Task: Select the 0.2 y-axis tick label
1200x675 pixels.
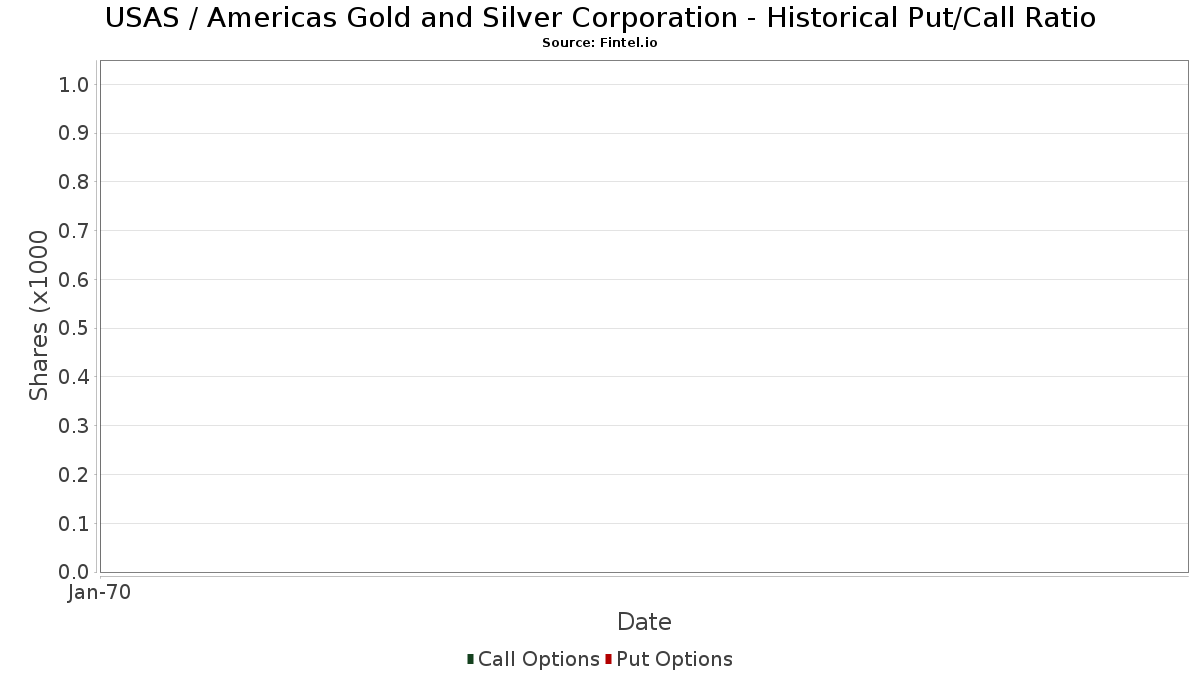Action: [74, 475]
